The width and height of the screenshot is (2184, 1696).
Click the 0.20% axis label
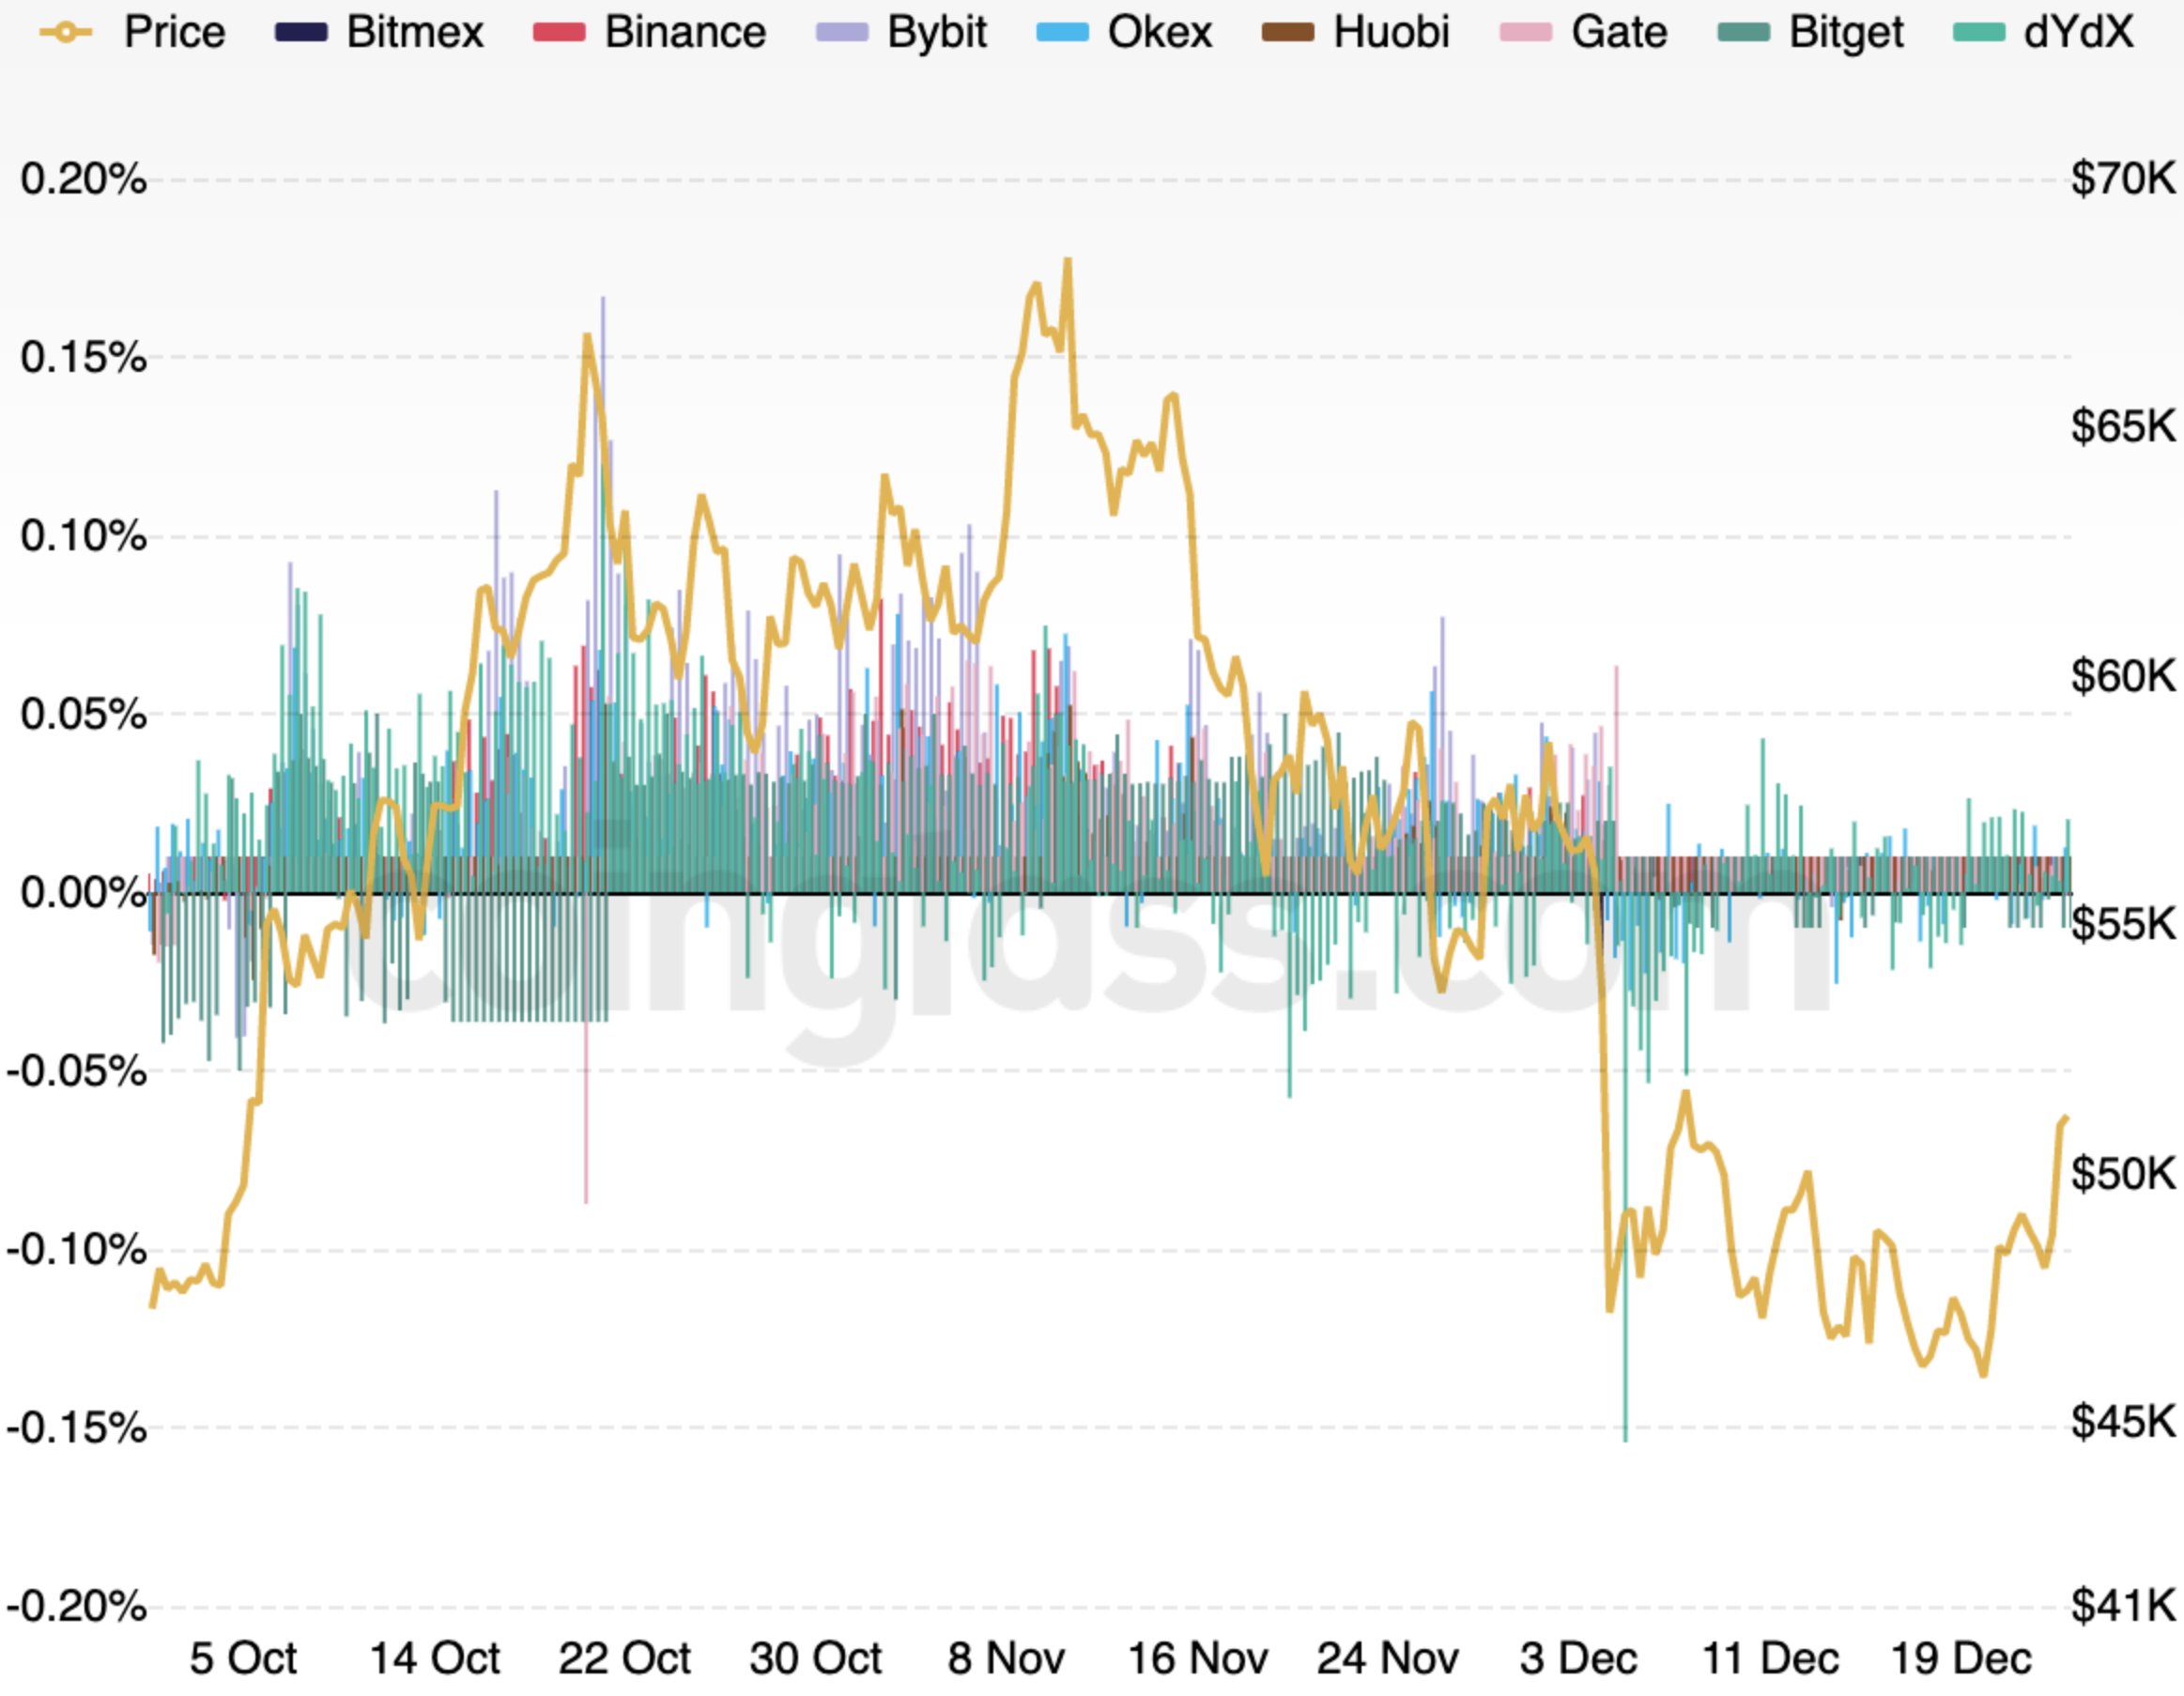click(83, 180)
